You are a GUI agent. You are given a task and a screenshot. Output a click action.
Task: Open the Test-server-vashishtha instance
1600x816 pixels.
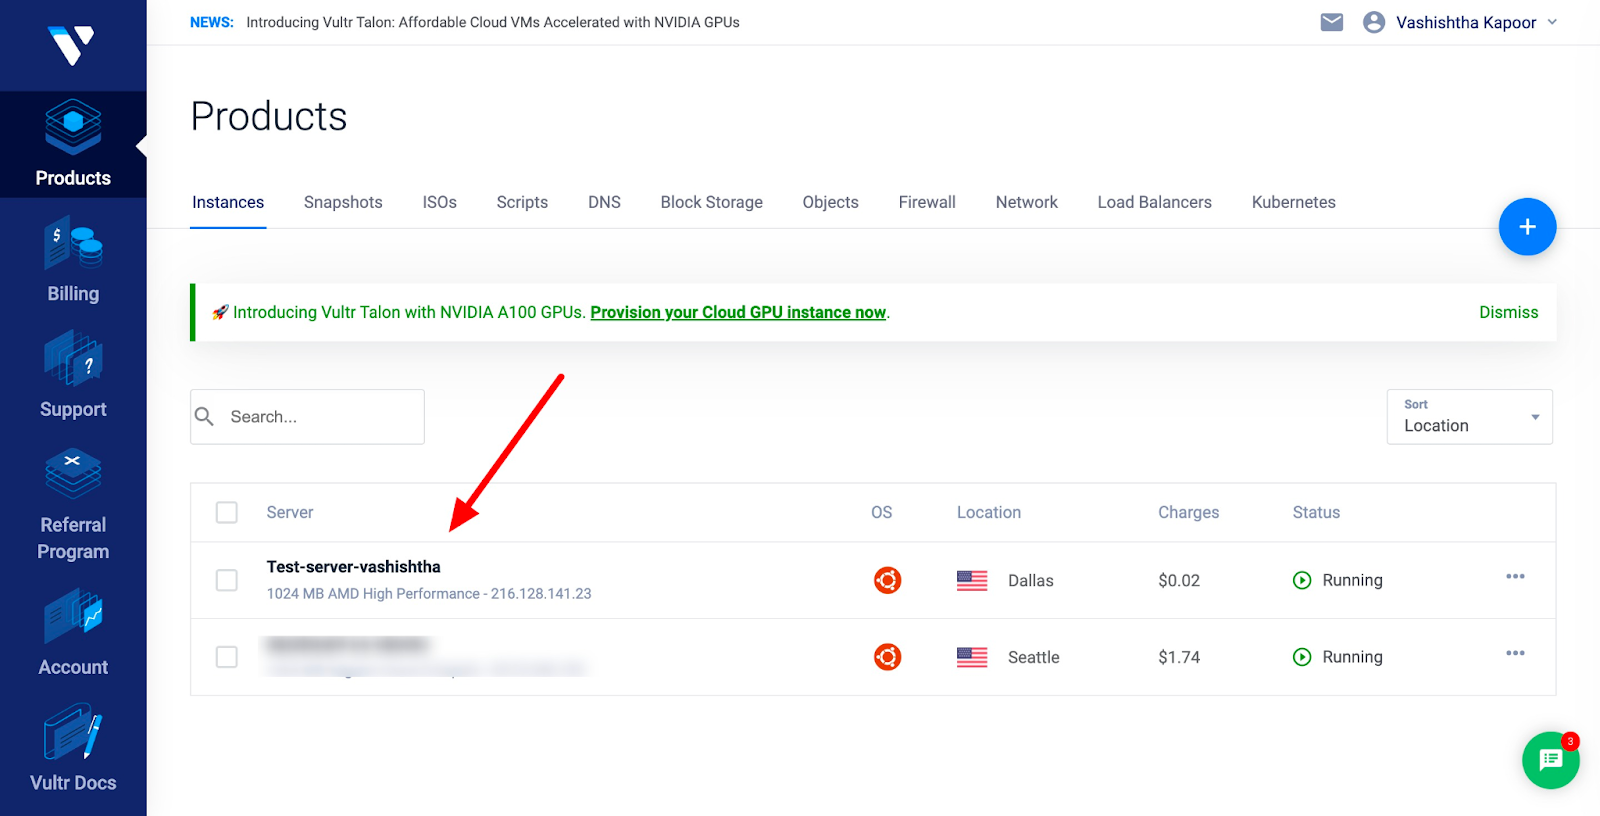[353, 567]
